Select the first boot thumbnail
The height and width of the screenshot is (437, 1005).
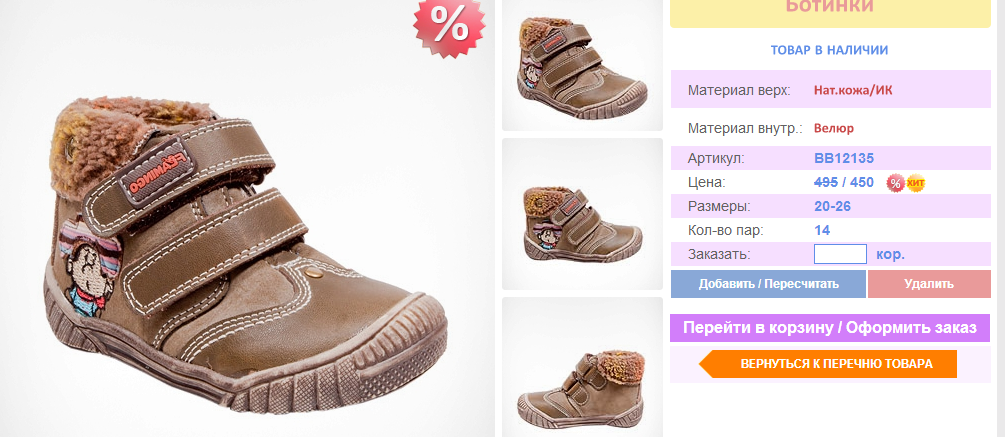point(582,65)
